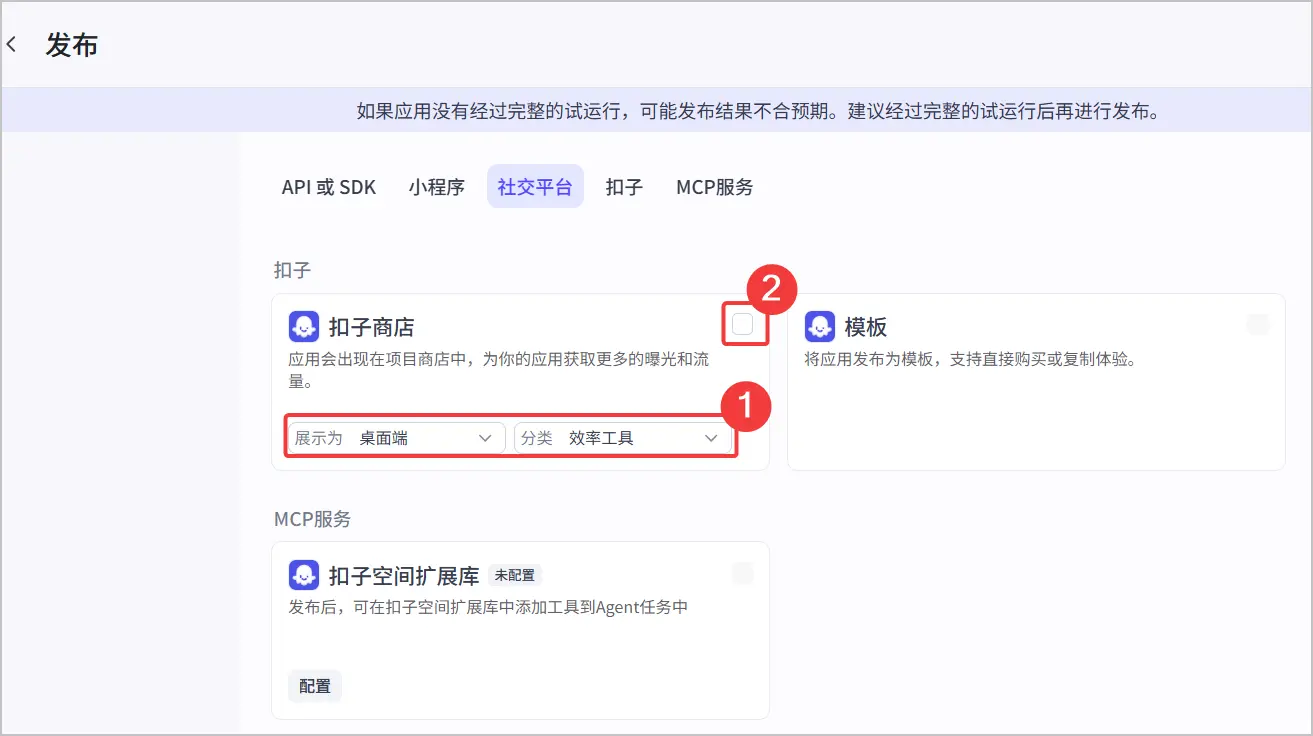1313x736 pixels.
Task: Open the 扣子 tab
Action: [x=624, y=187]
